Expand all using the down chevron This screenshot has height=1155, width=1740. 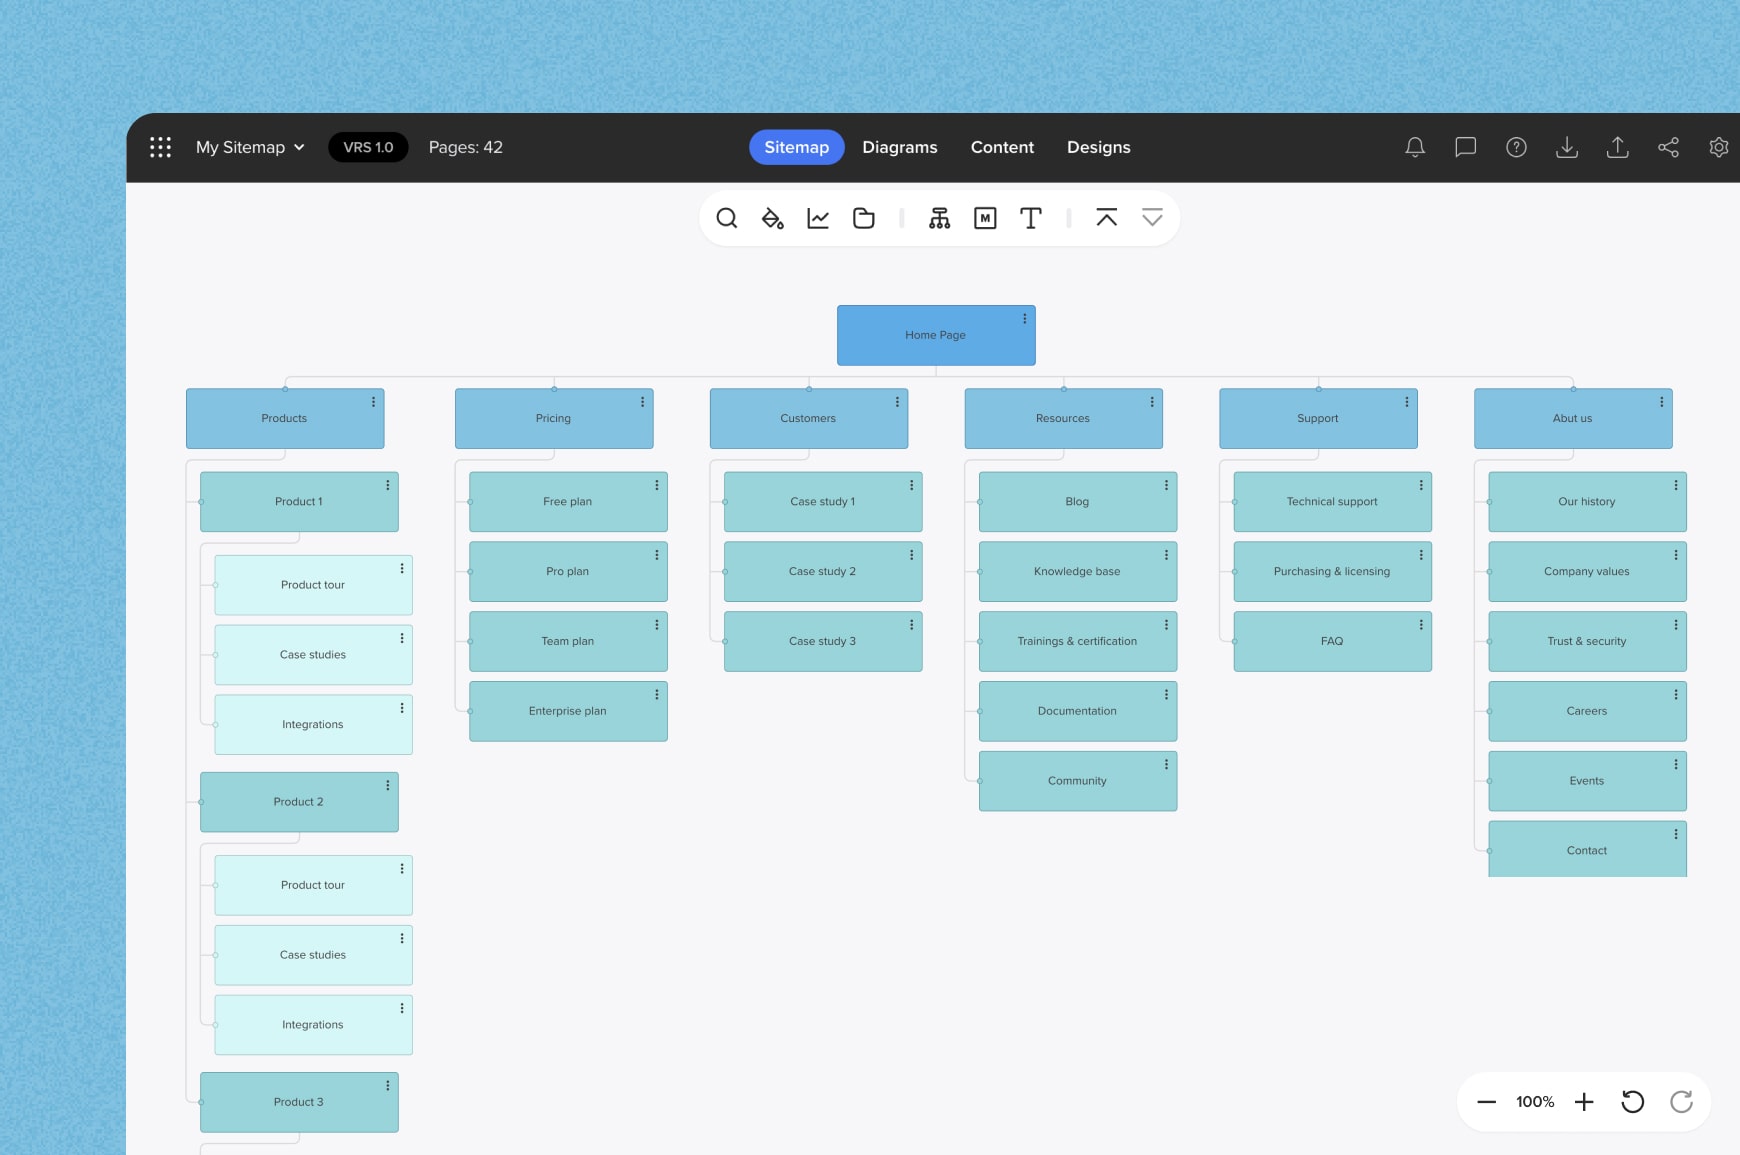[x=1152, y=218]
